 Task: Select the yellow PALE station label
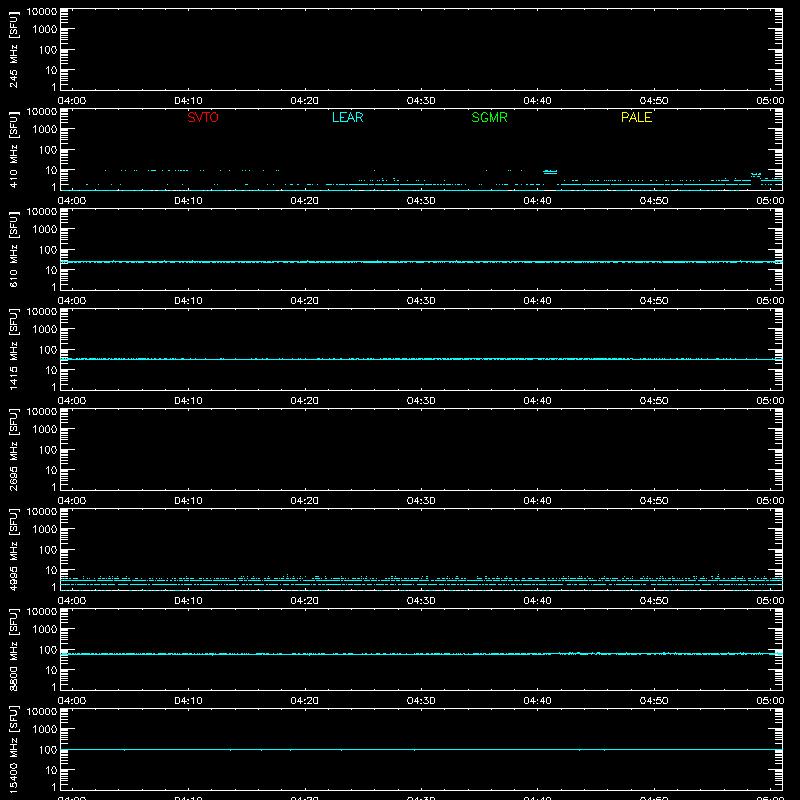636,117
